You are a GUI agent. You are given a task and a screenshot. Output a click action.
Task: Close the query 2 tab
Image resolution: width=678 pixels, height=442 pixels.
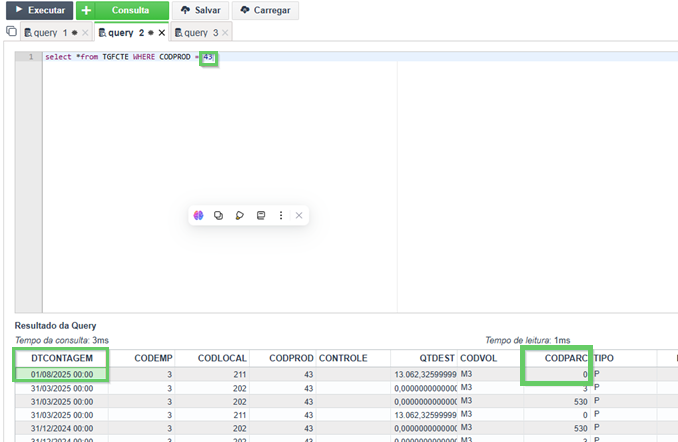tap(162, 33)
